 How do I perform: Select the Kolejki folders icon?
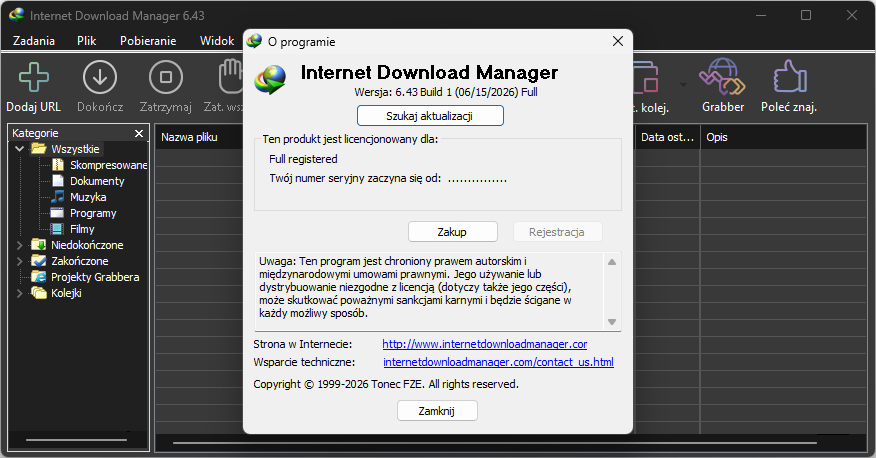tap(39, 293)
